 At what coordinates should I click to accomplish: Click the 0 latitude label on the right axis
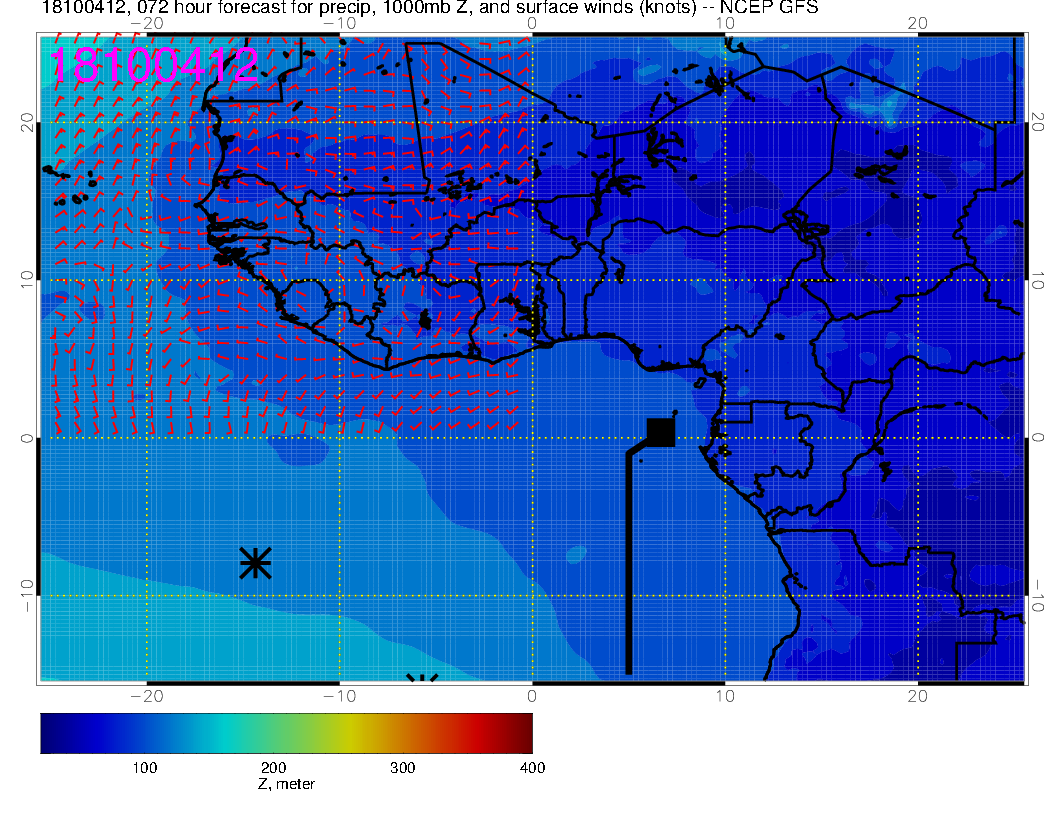[x=1038, y=438]
